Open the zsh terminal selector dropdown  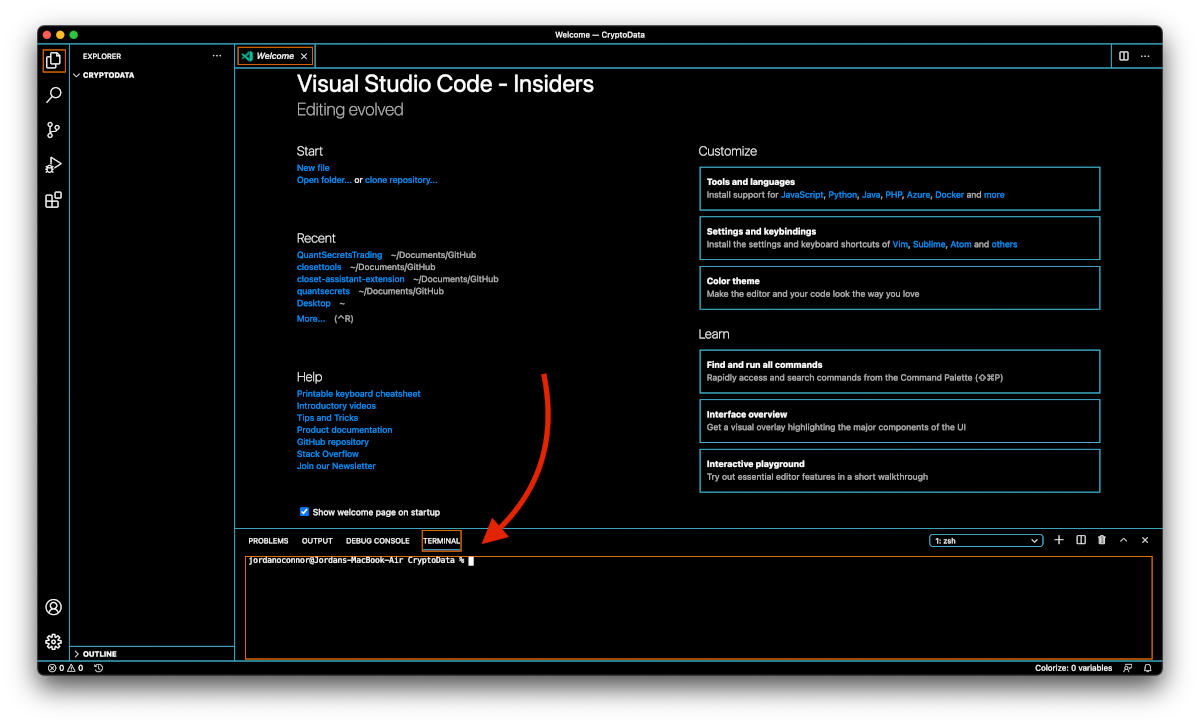coord(986,541)
